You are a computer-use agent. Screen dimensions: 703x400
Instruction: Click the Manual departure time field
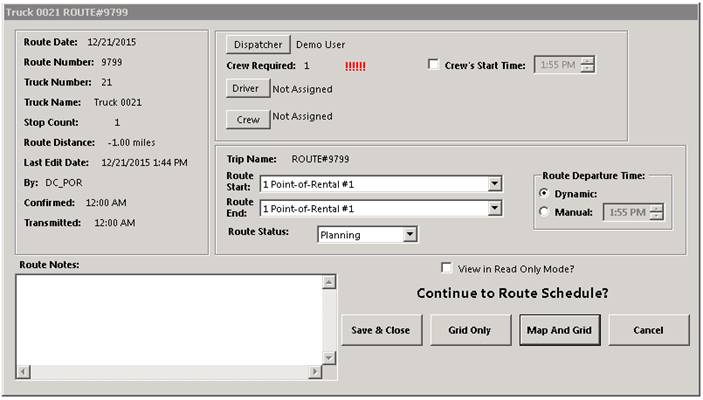[x=626, y=211]
